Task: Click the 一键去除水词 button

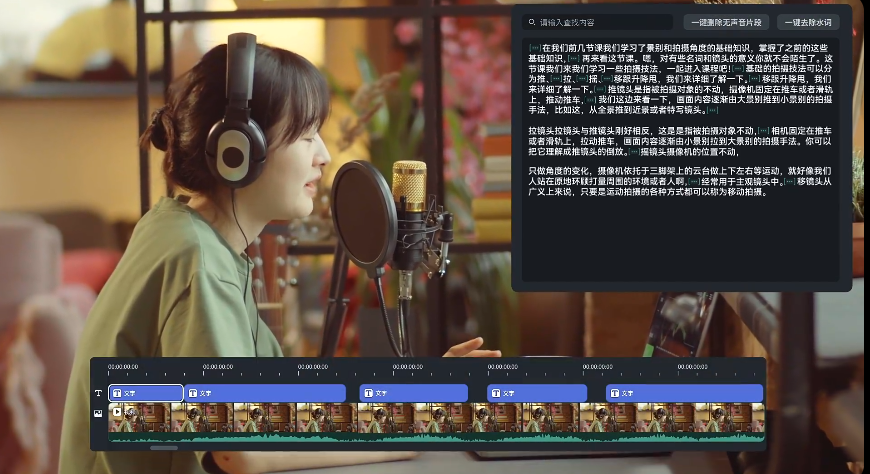Action: 808,21
